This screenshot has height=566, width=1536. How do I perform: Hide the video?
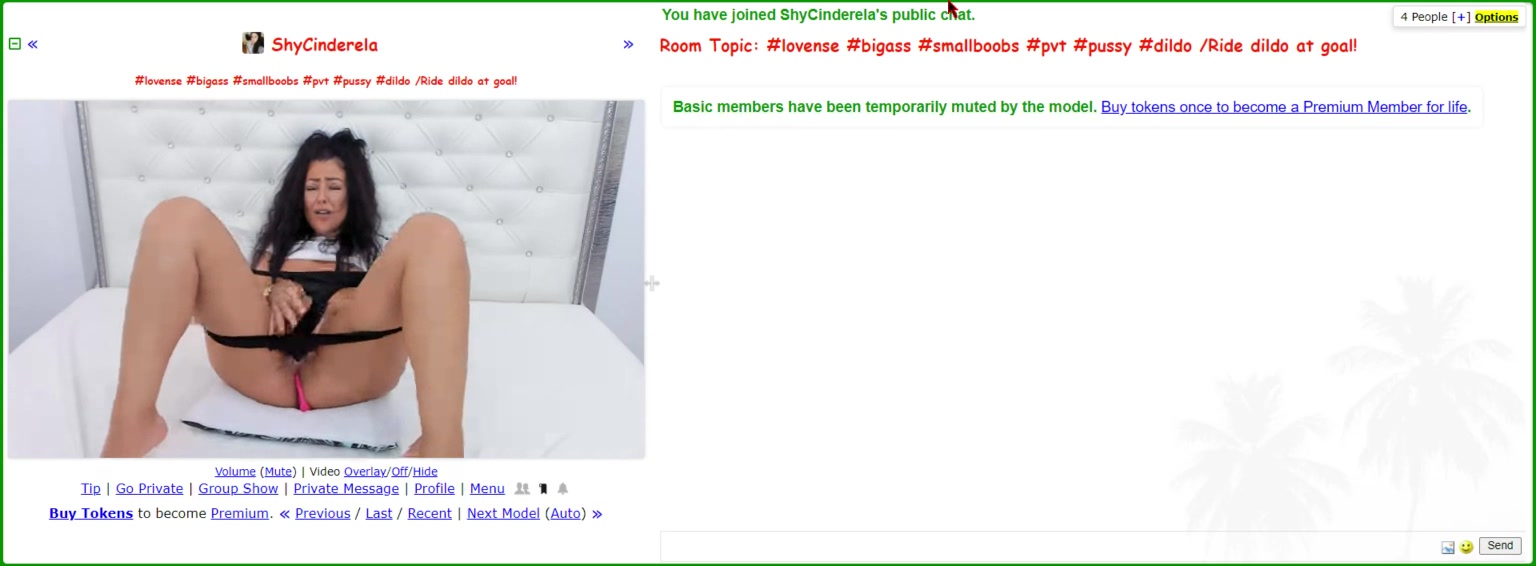pos(425,472)
